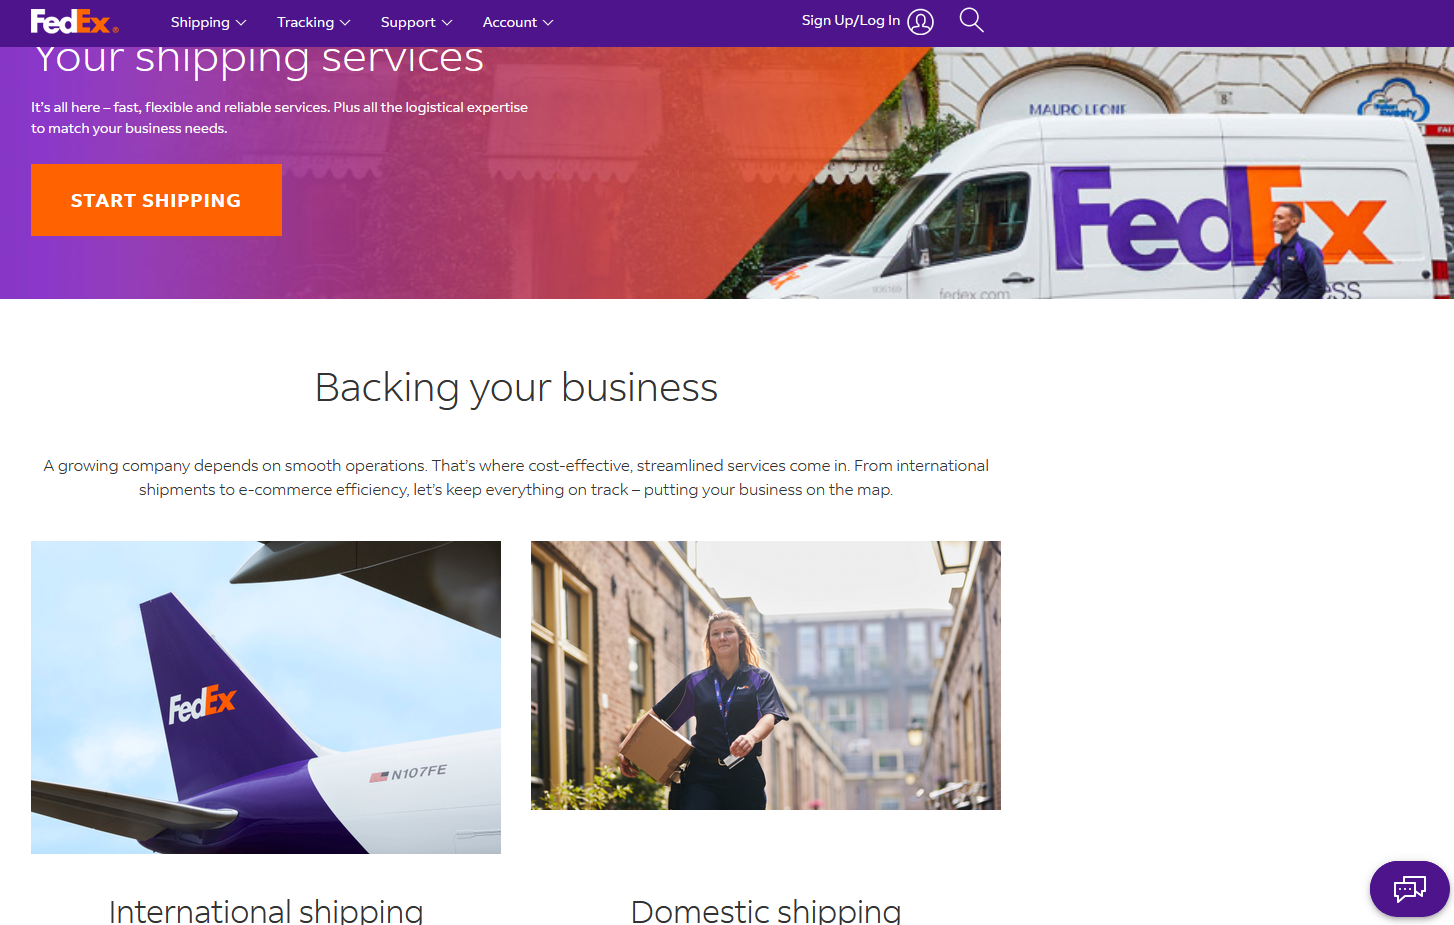
Task: Expand the Account menu chevron
Action: coord(548,23)
